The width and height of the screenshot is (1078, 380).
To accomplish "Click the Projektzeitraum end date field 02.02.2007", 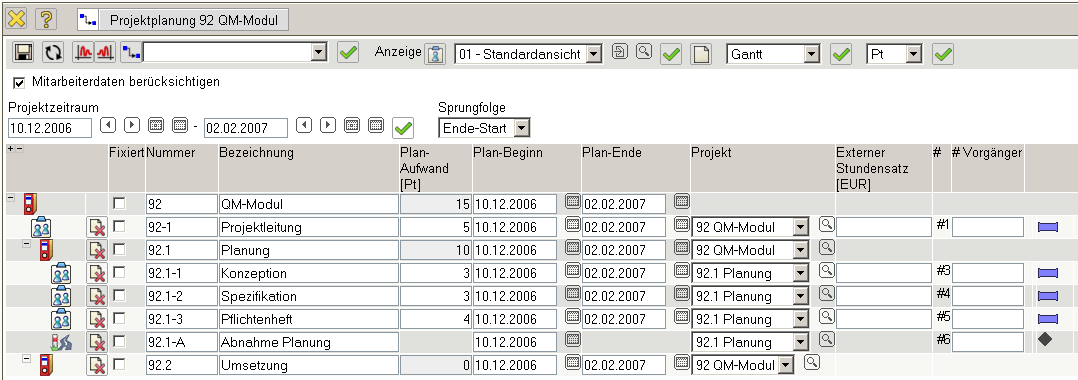I will point(246,128).
